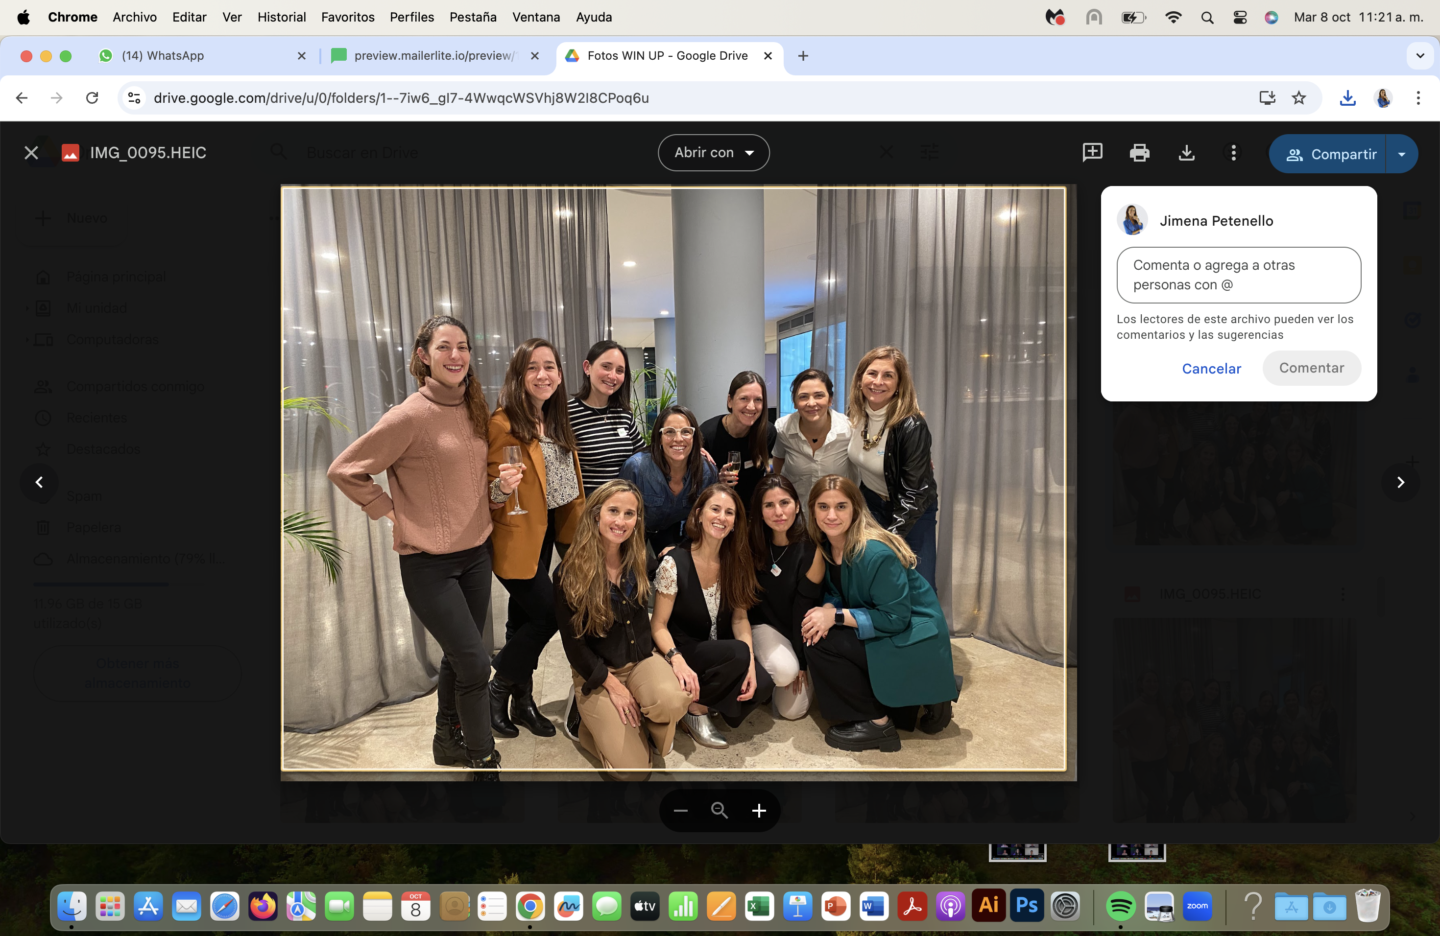Go to the previous image arrow

(x=39, y=482)
